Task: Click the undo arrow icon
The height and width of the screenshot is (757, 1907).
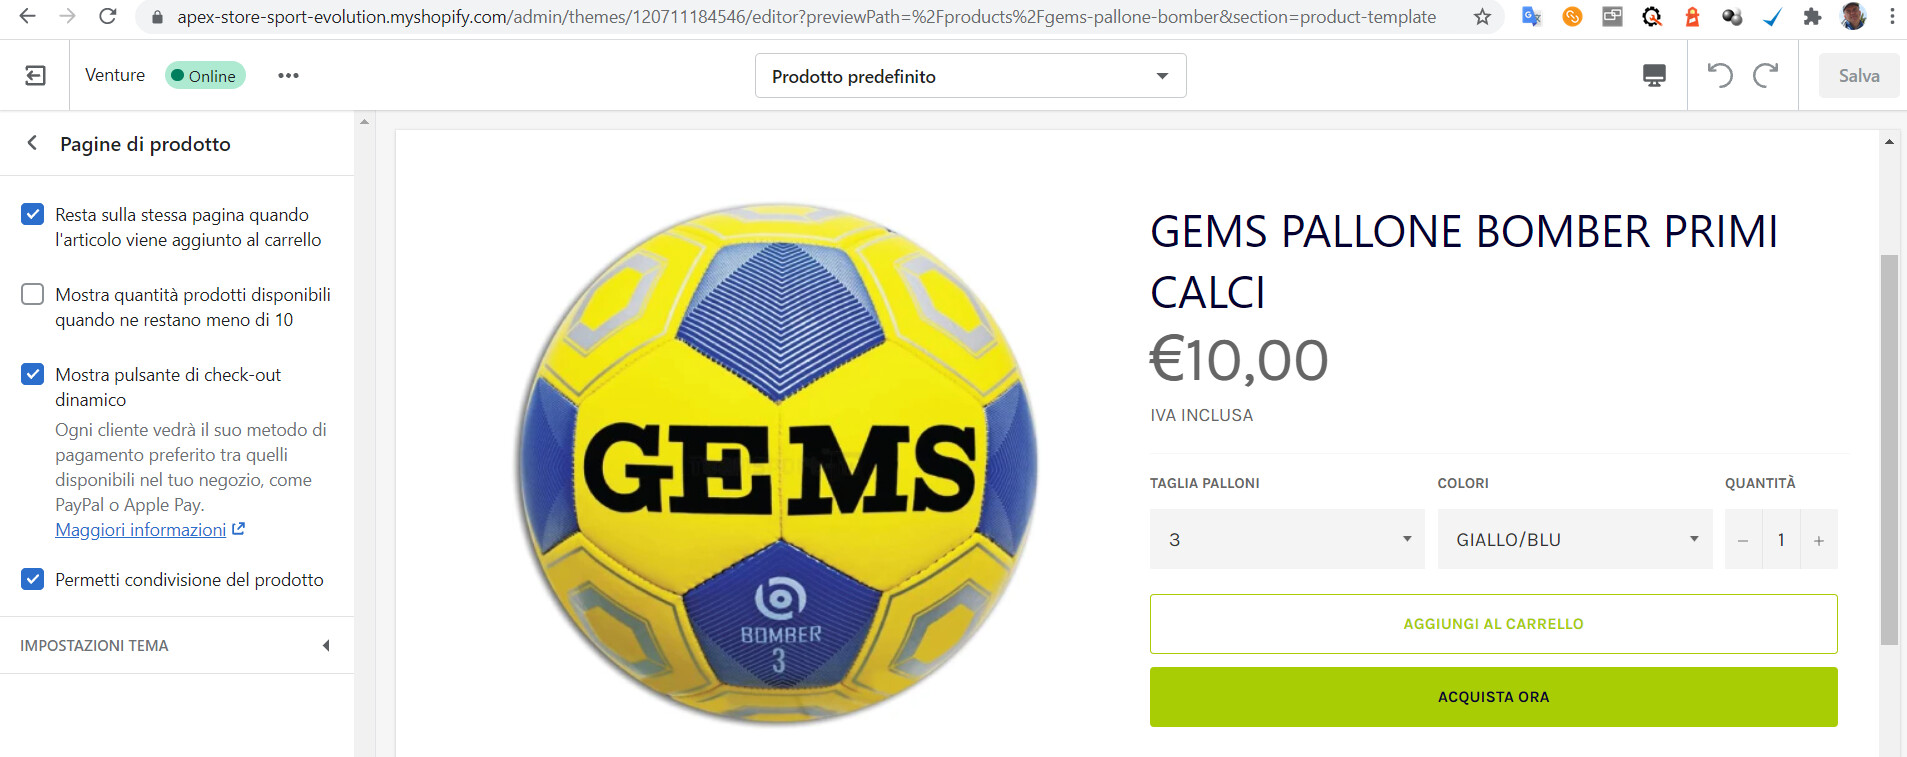Action: (1720, 75)
